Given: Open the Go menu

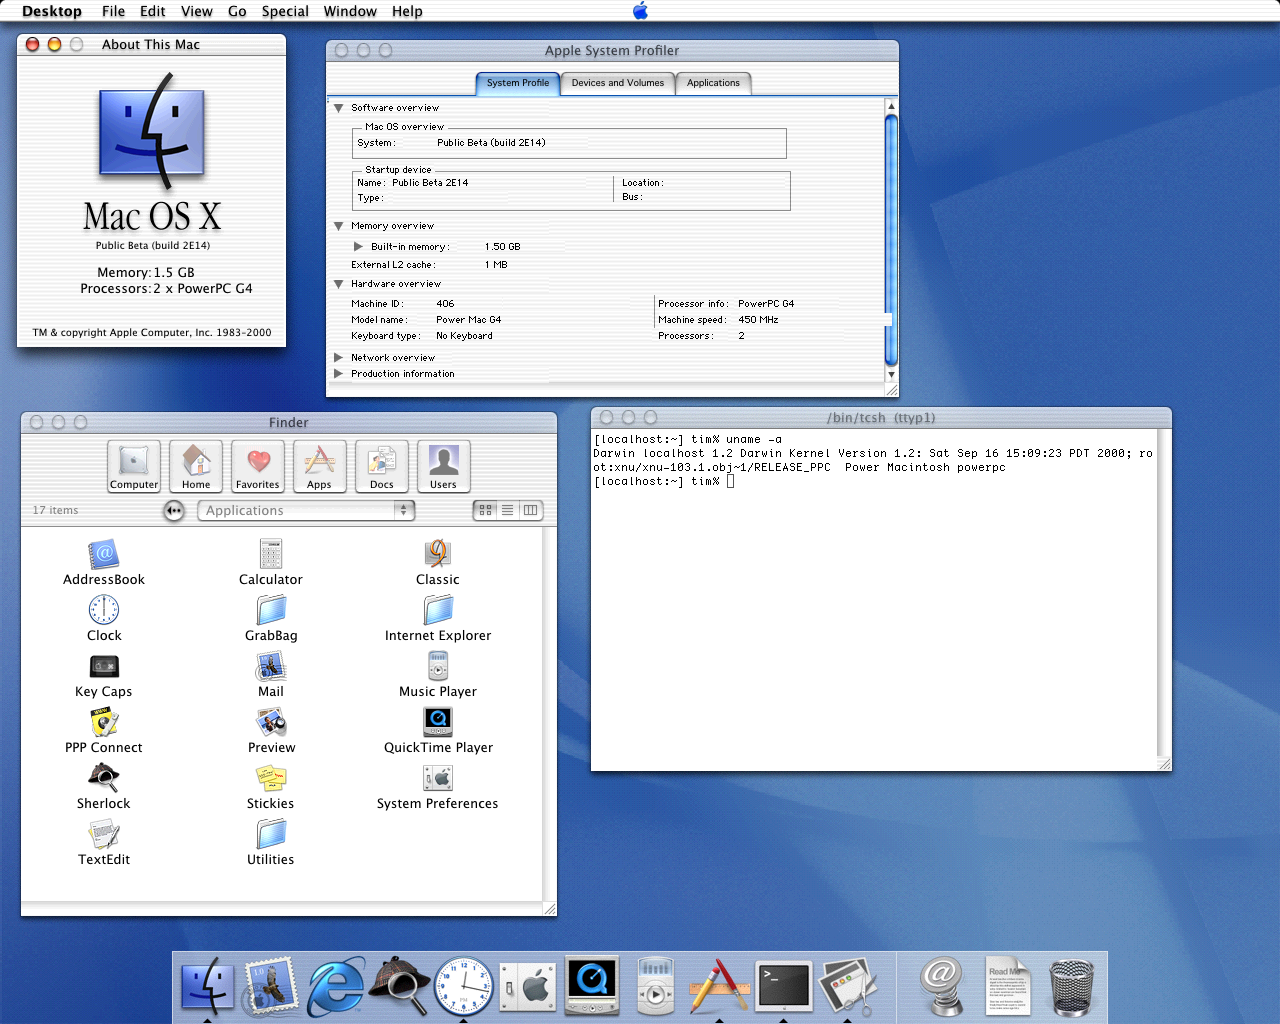Looking at the screenshot, I should pos(237,11).
